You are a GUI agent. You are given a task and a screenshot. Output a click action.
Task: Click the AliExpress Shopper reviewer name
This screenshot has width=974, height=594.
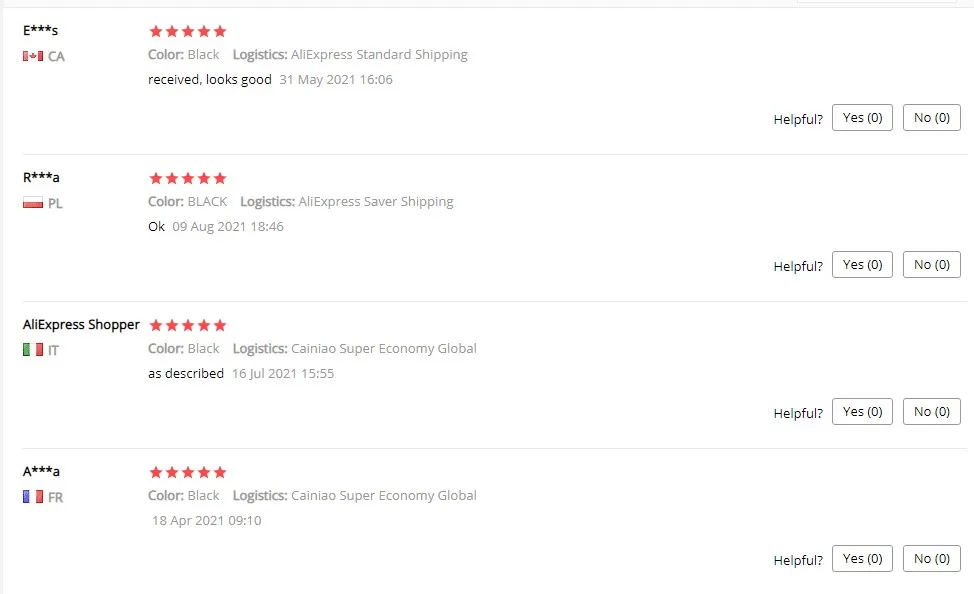click(81, 325)
